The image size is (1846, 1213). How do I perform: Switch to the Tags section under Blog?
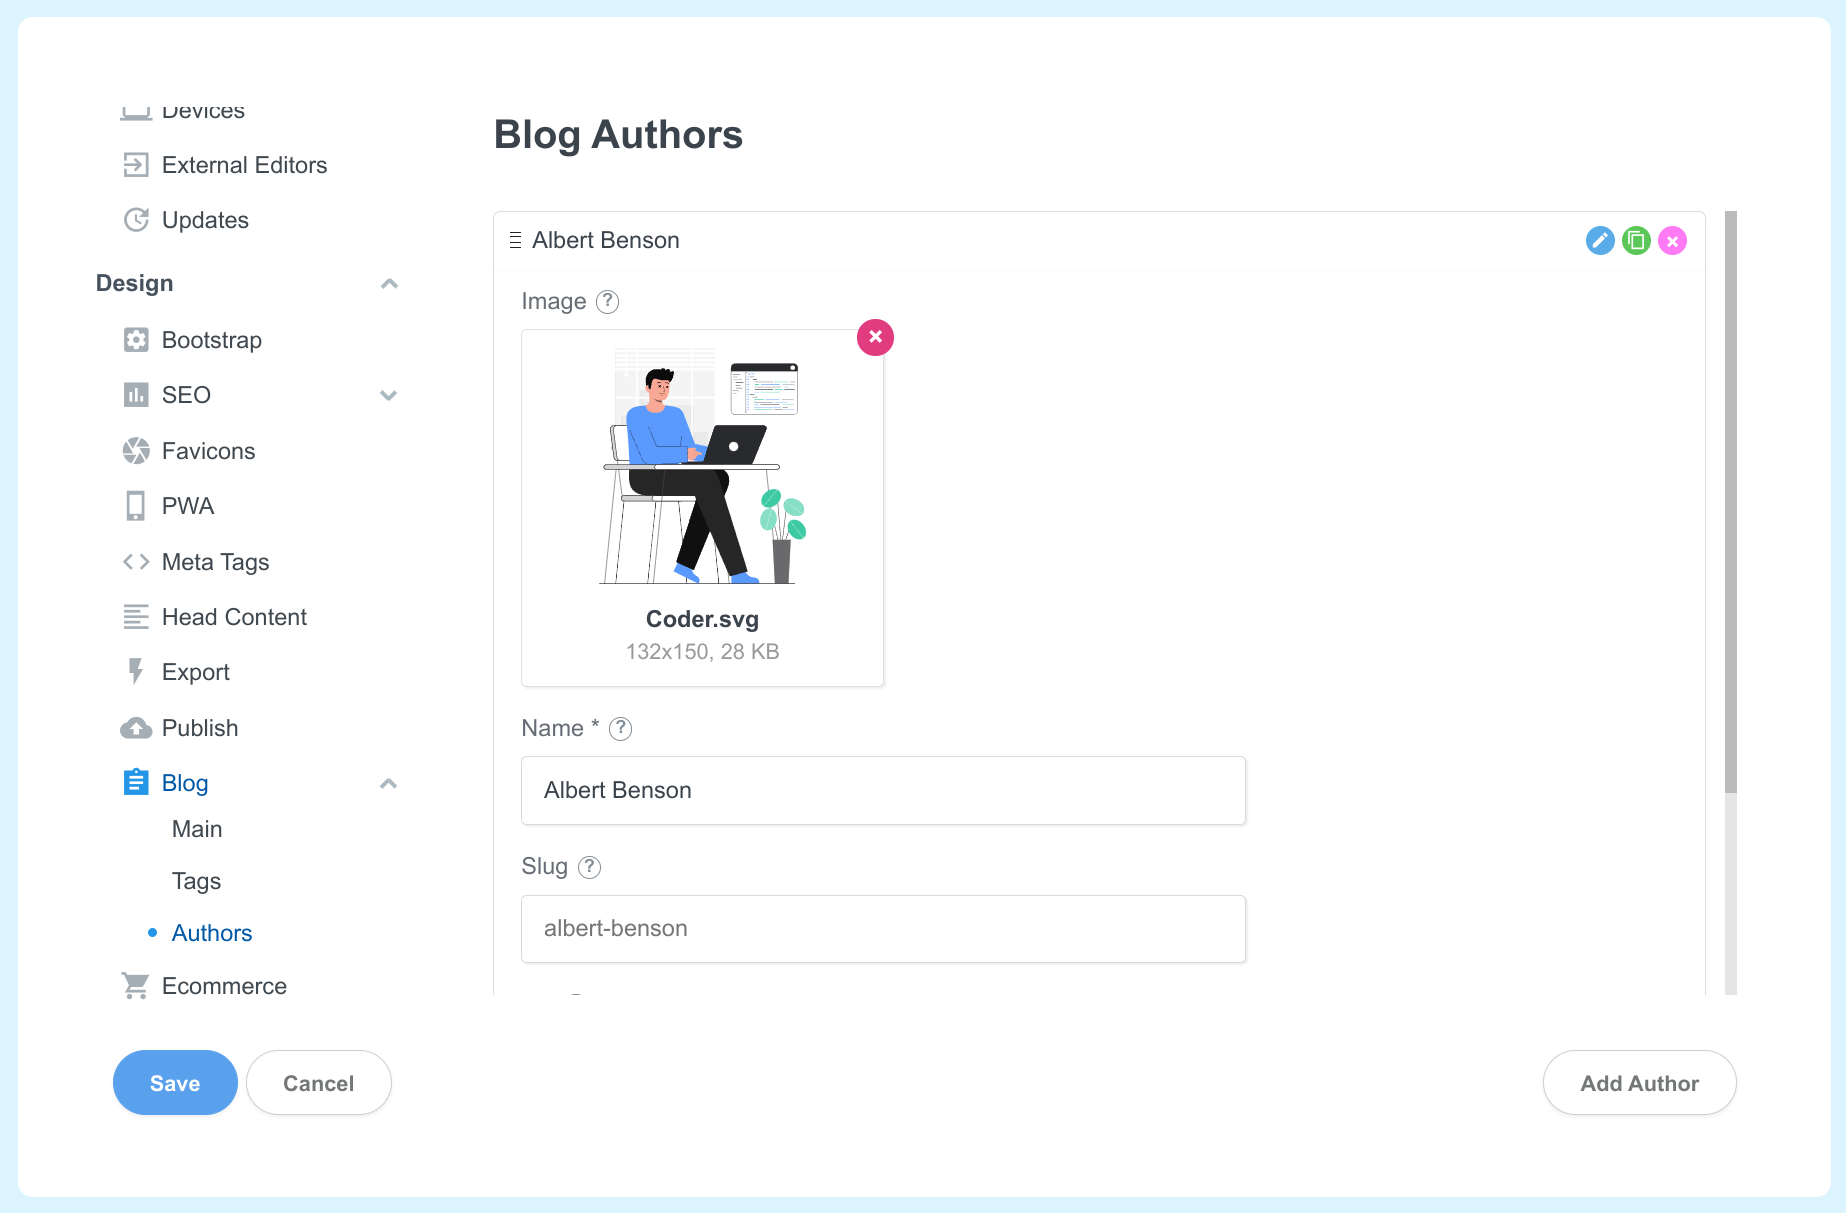196,881
